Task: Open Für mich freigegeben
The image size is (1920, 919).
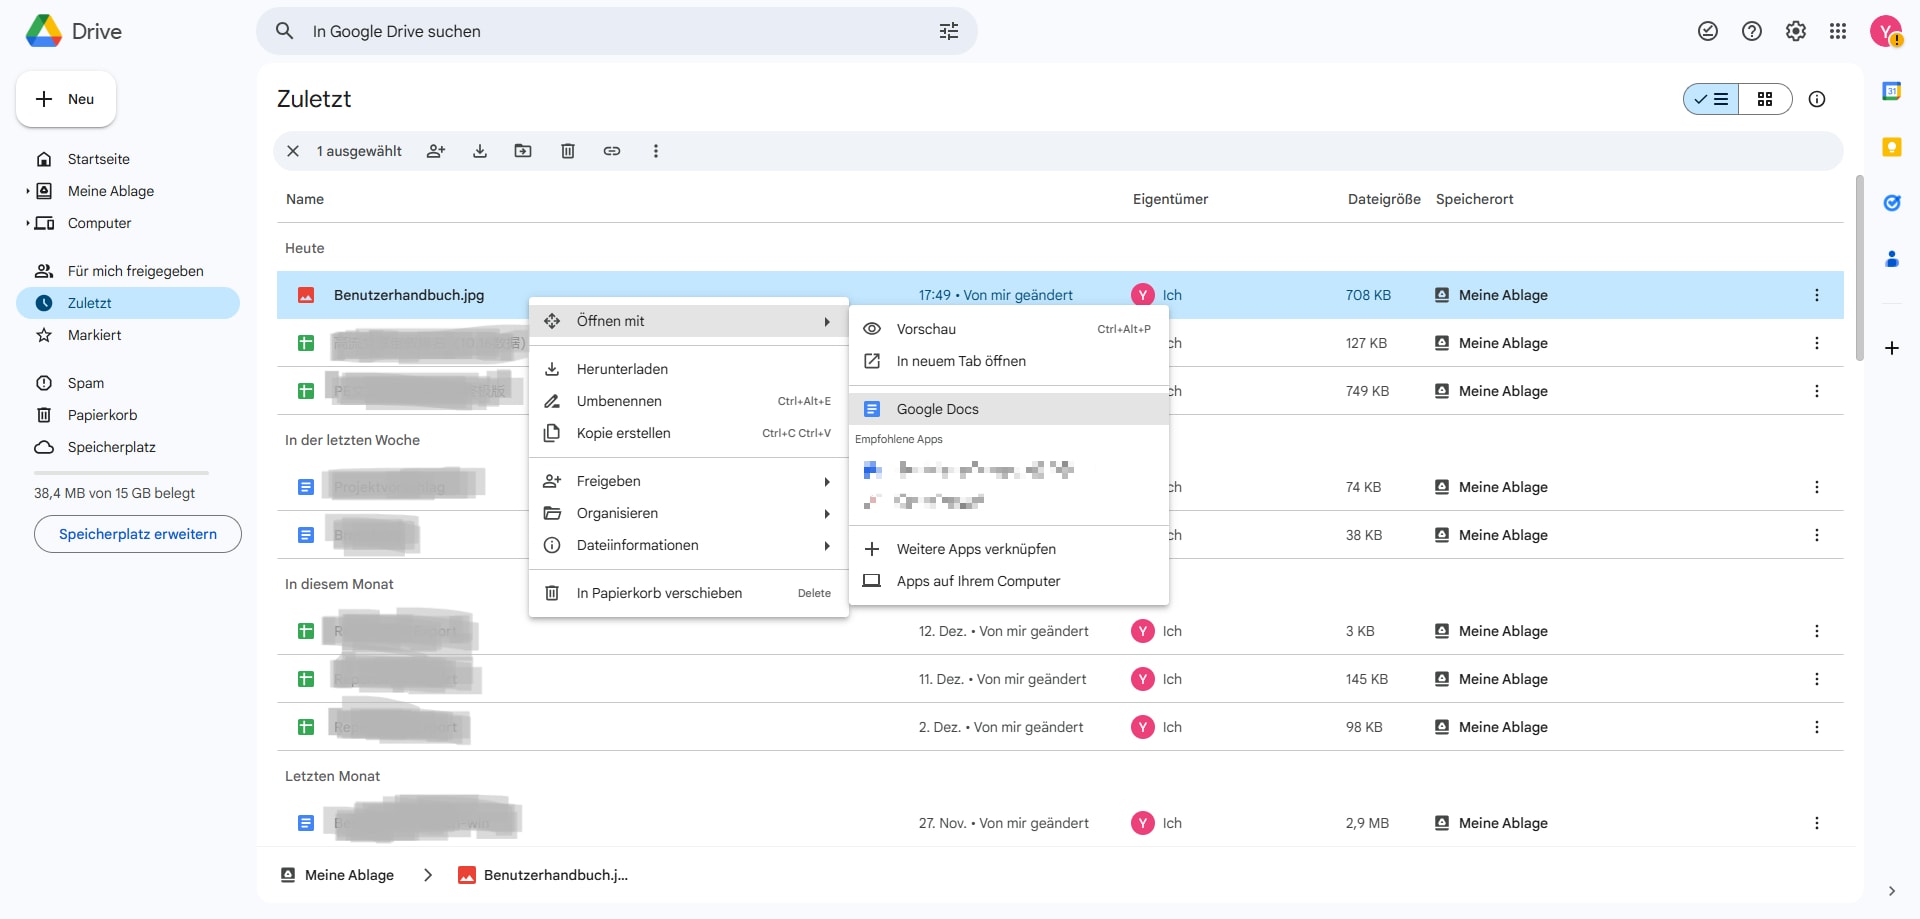Action: pyautogui.click(x=128, y=271)
